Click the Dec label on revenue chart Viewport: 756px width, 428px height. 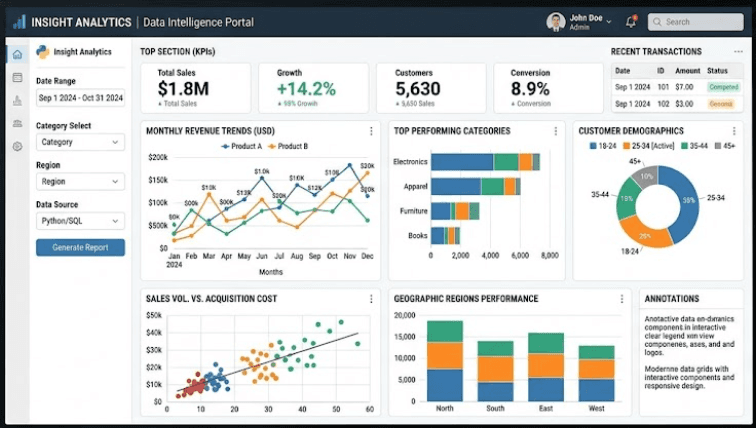pos(367,256)
